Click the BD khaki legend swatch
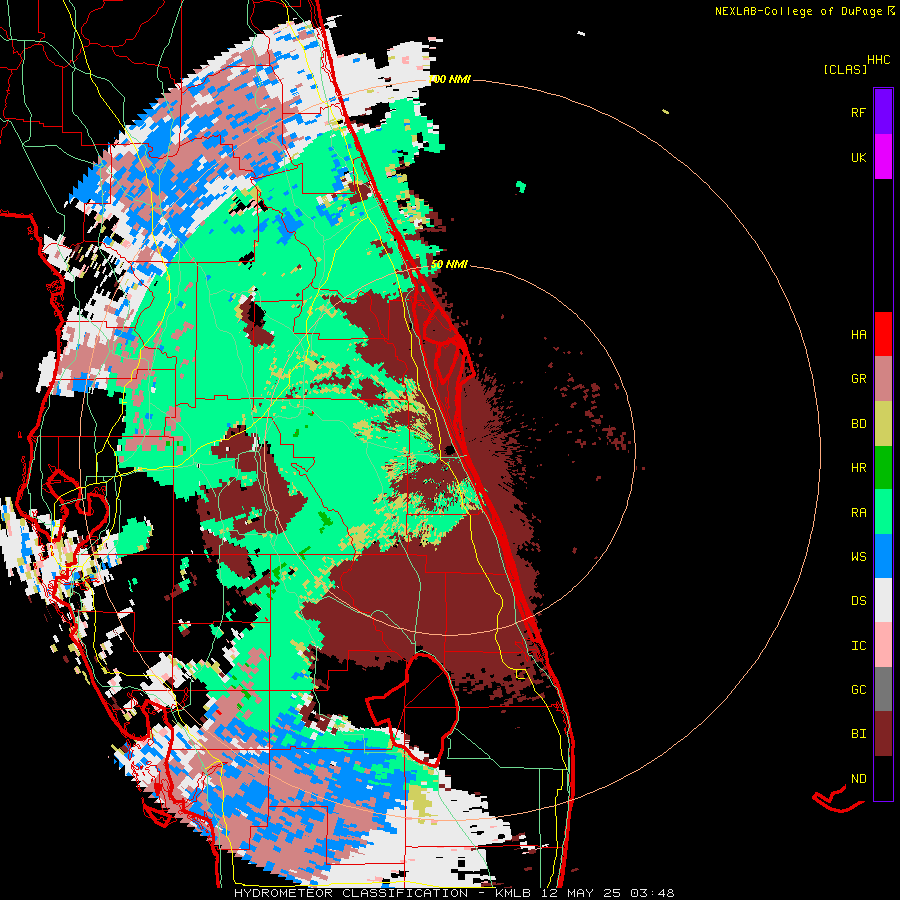This screenshot has height=900, width=900. pyautogui.click(x=883, y=424)
